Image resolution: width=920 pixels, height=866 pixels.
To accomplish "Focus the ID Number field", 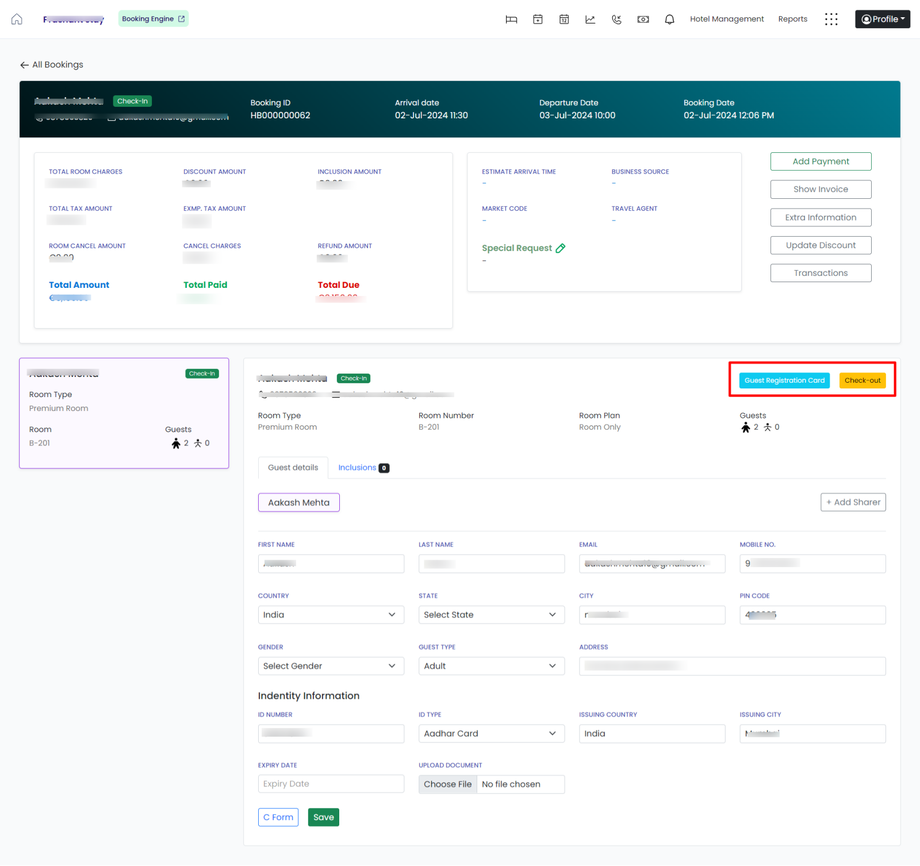I will 331,733.
